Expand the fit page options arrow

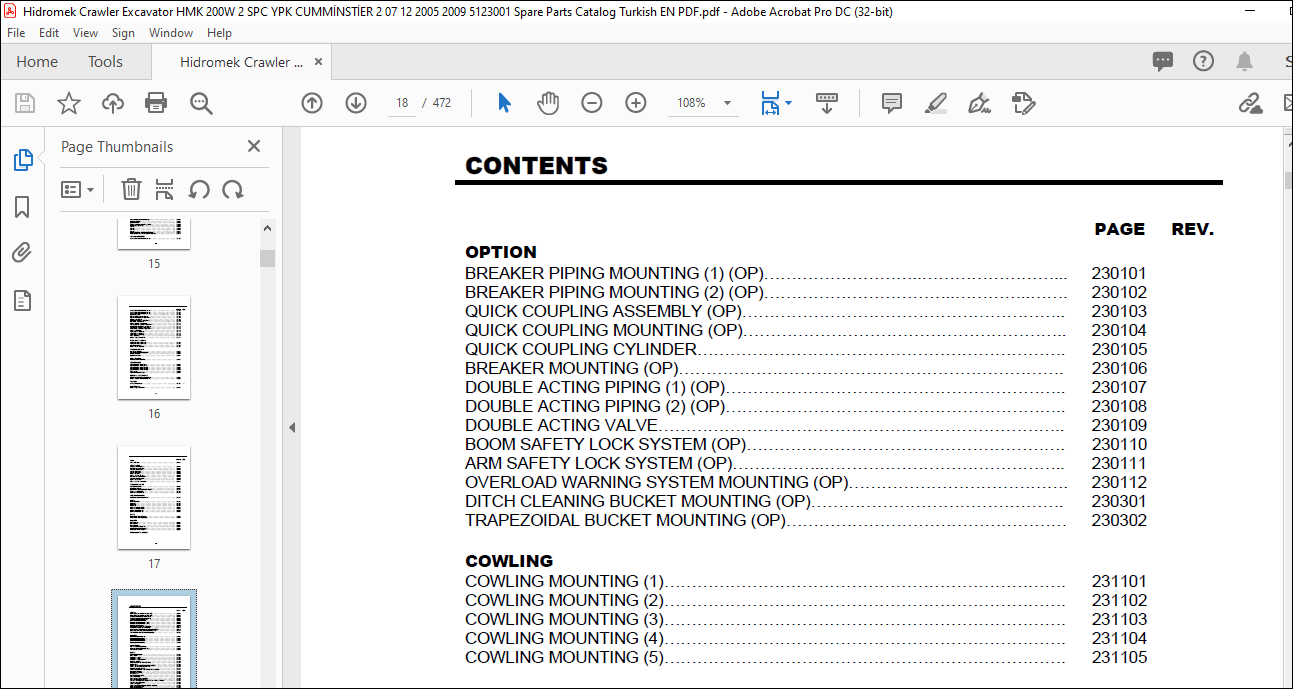click(x=788, y=103)
